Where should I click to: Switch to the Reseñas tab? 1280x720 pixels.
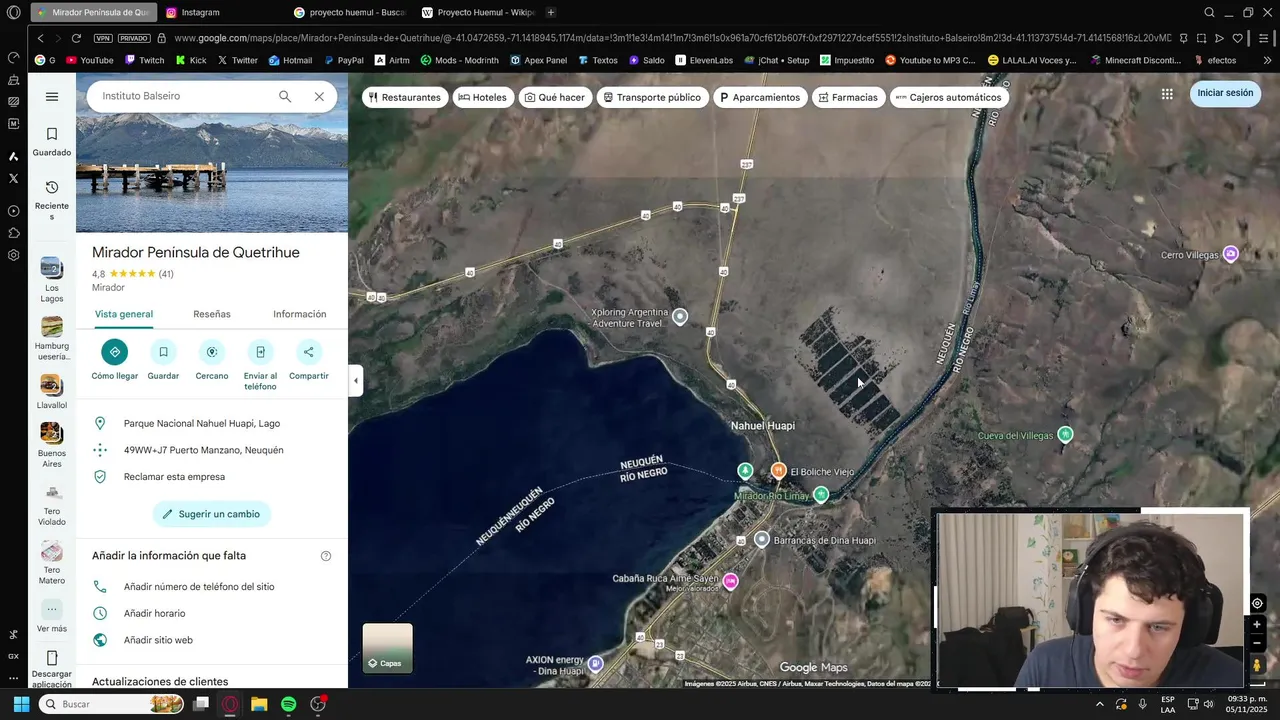click(x=212, y=314)
